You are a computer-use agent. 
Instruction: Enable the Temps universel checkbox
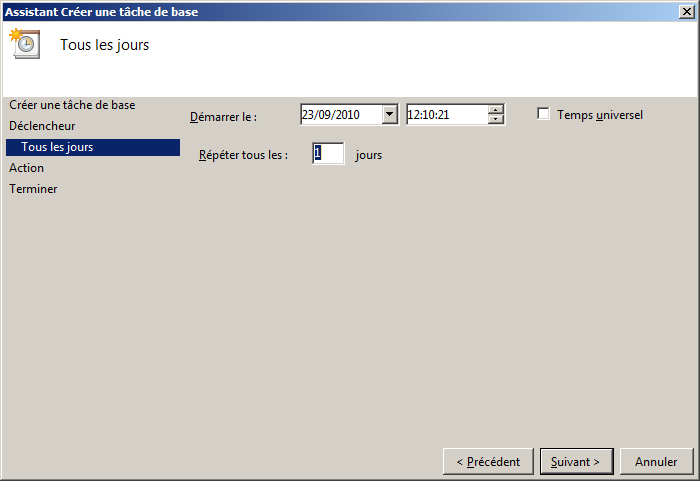(x=544, y=114)
